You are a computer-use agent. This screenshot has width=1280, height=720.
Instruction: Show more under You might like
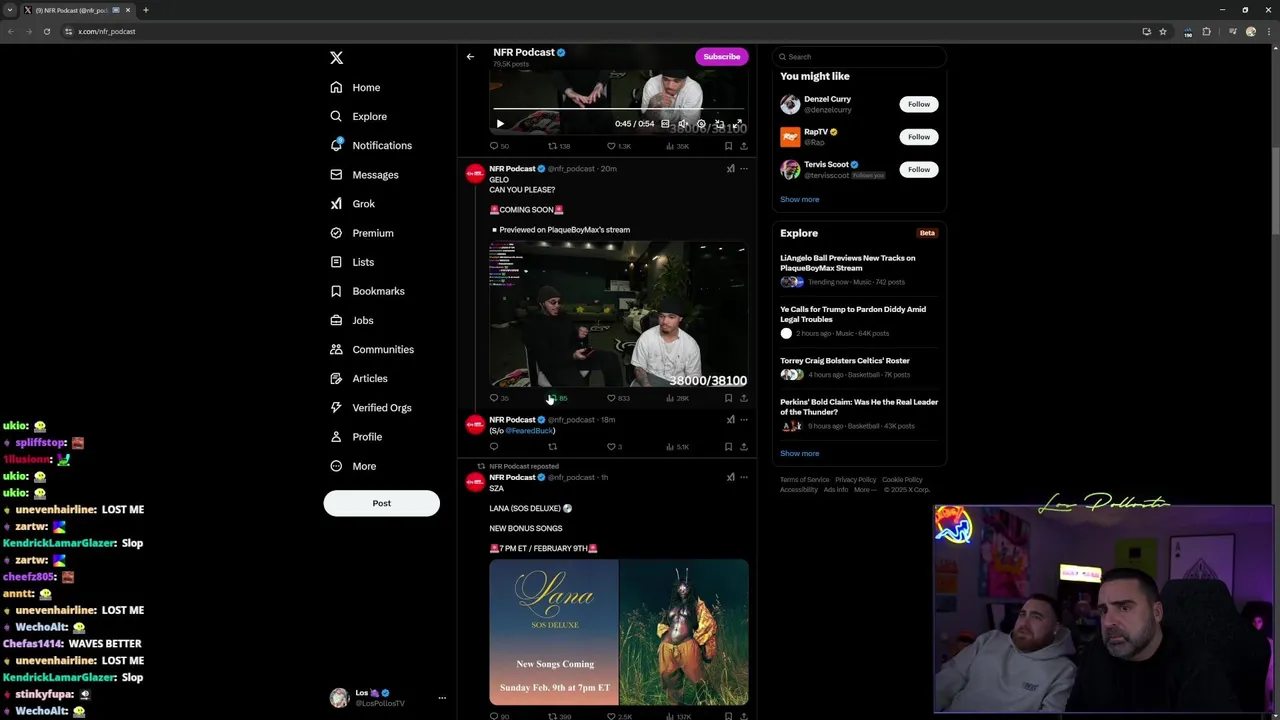(x=799, y=199)
